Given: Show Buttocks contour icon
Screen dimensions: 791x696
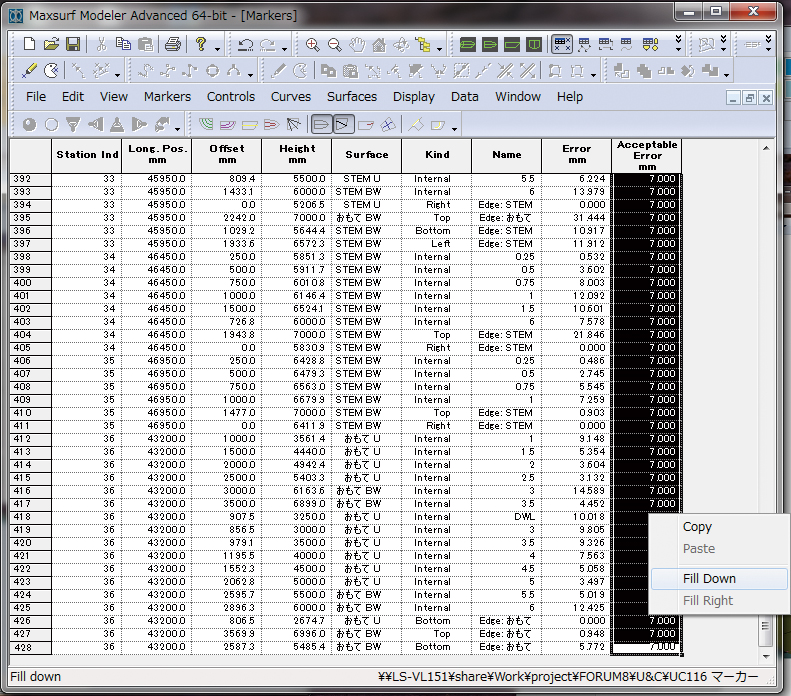Looking at the screenshot, I should click(227, 124).
